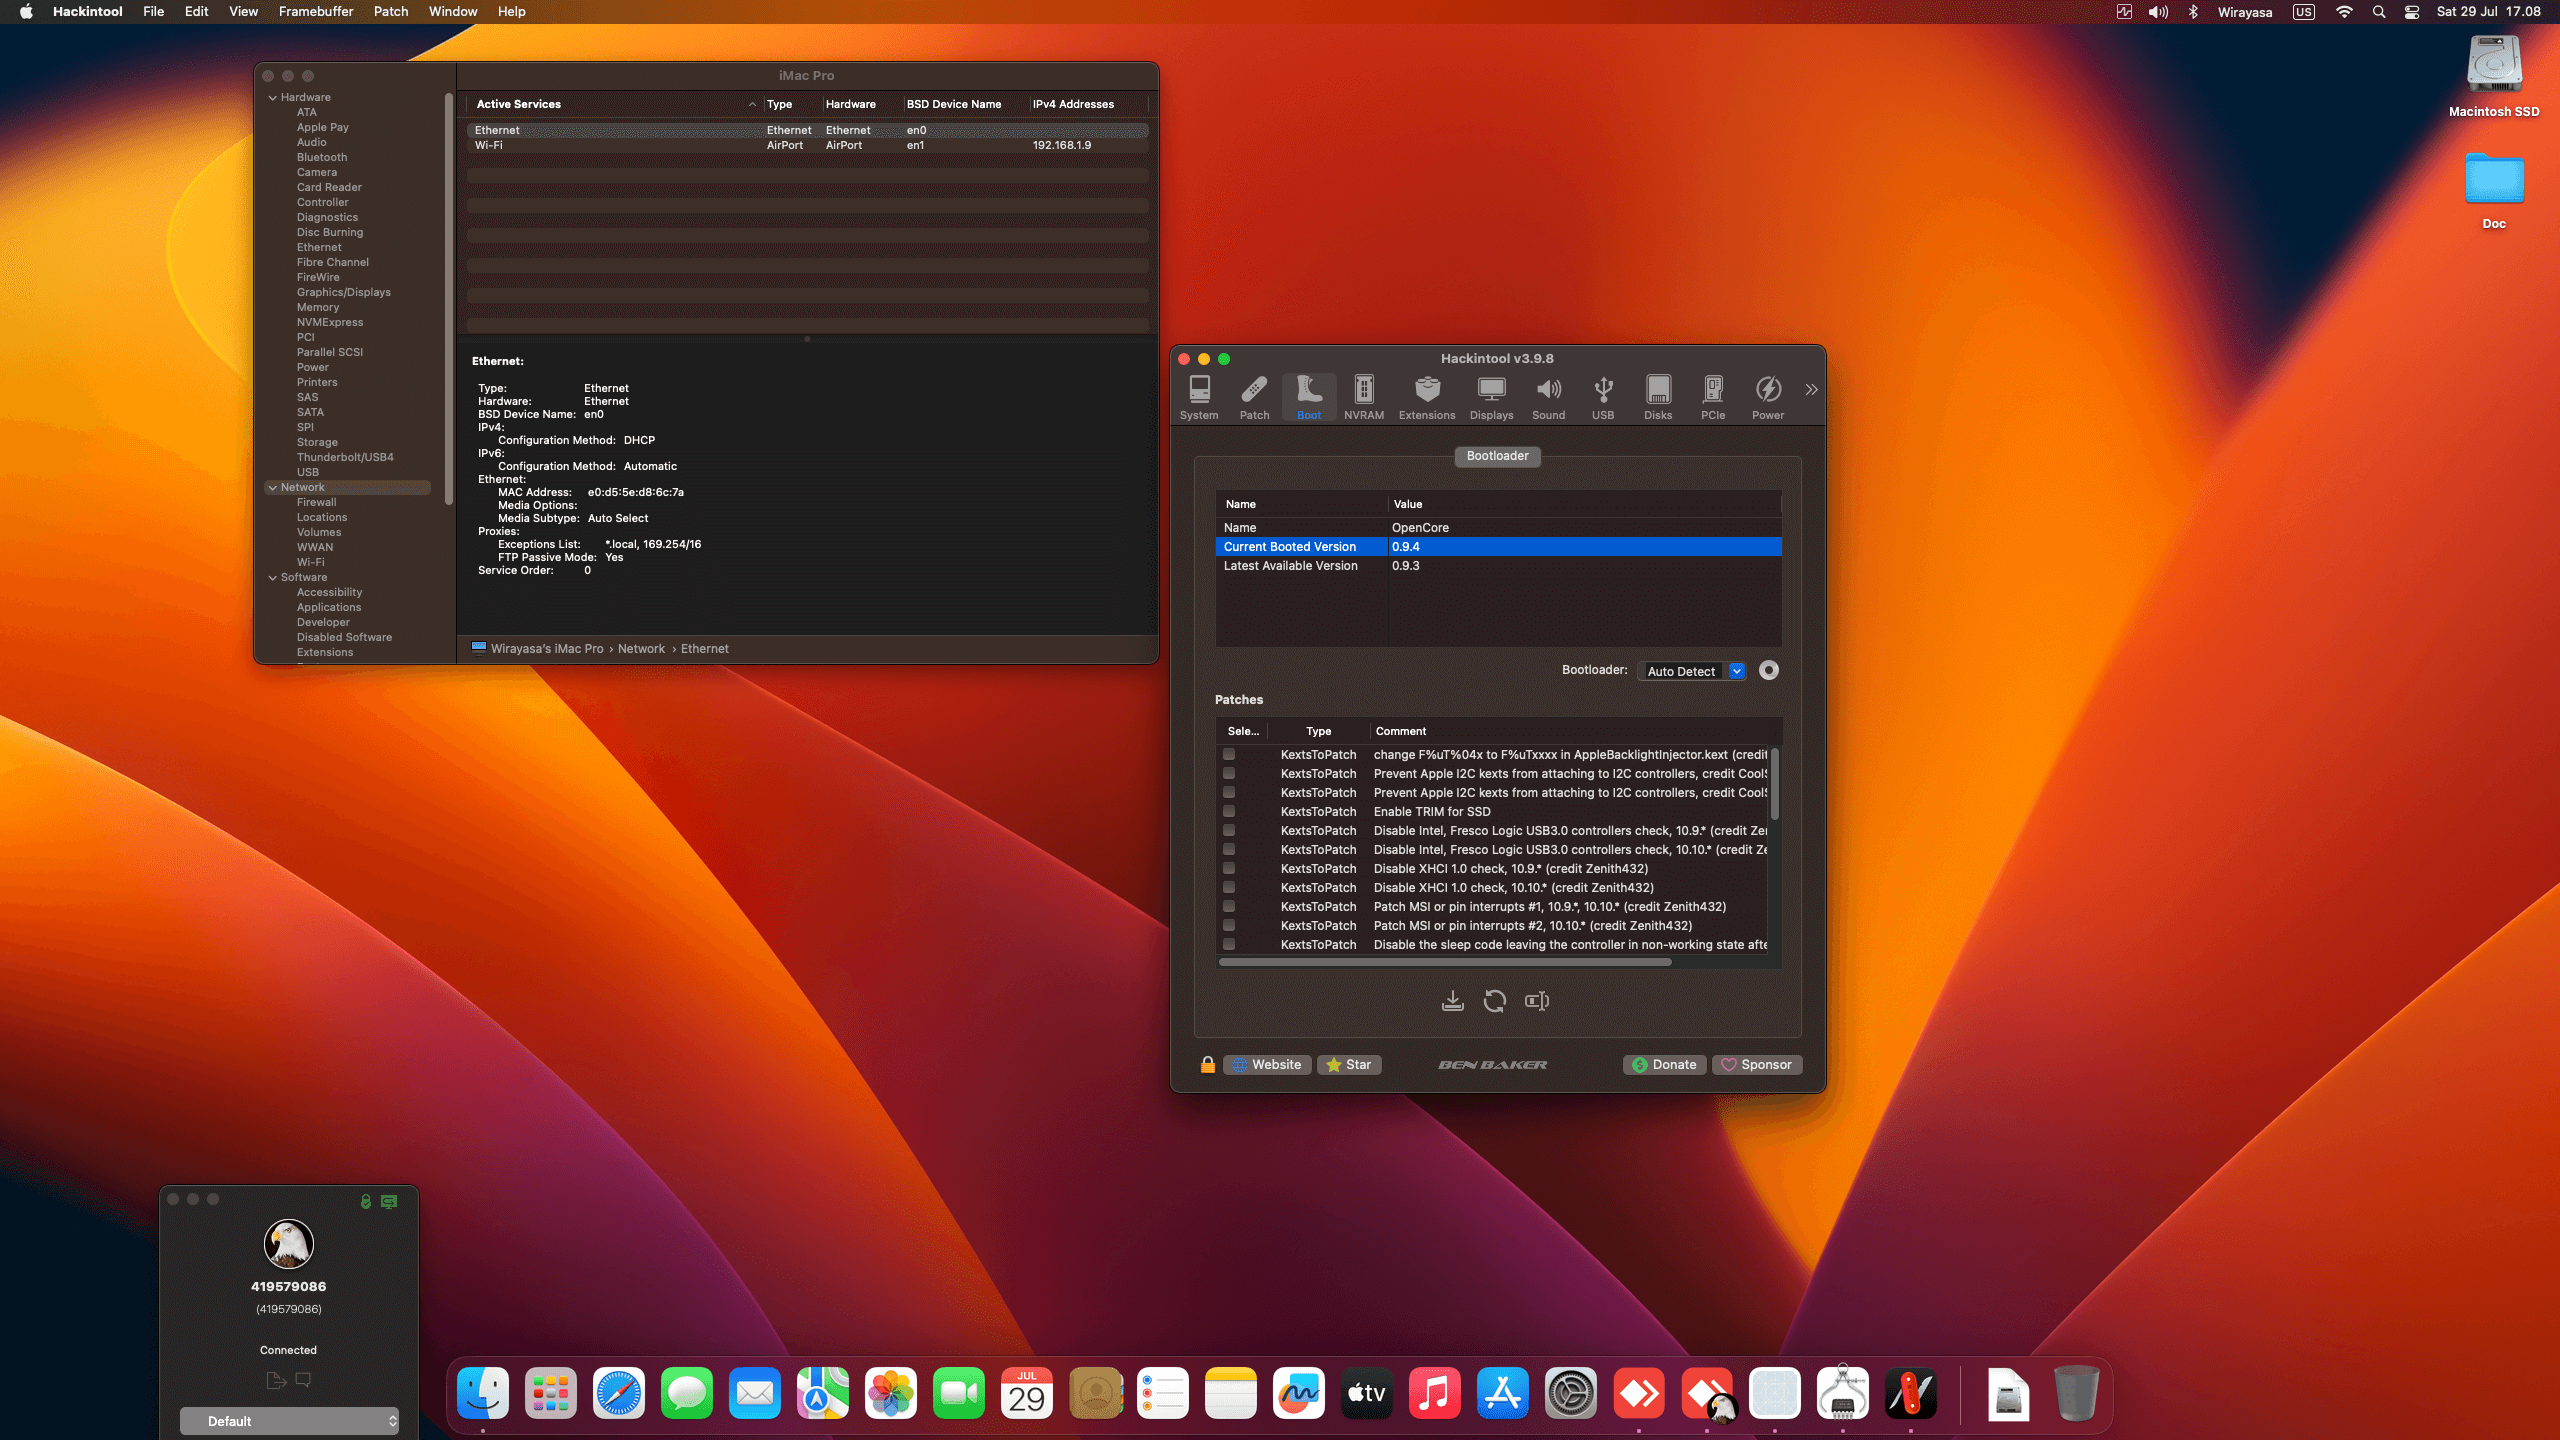Viewport: 2560px width, 1440px height.
Task: Check the 'Disable the sleep code' patch checkbox
Action: 1229,945
